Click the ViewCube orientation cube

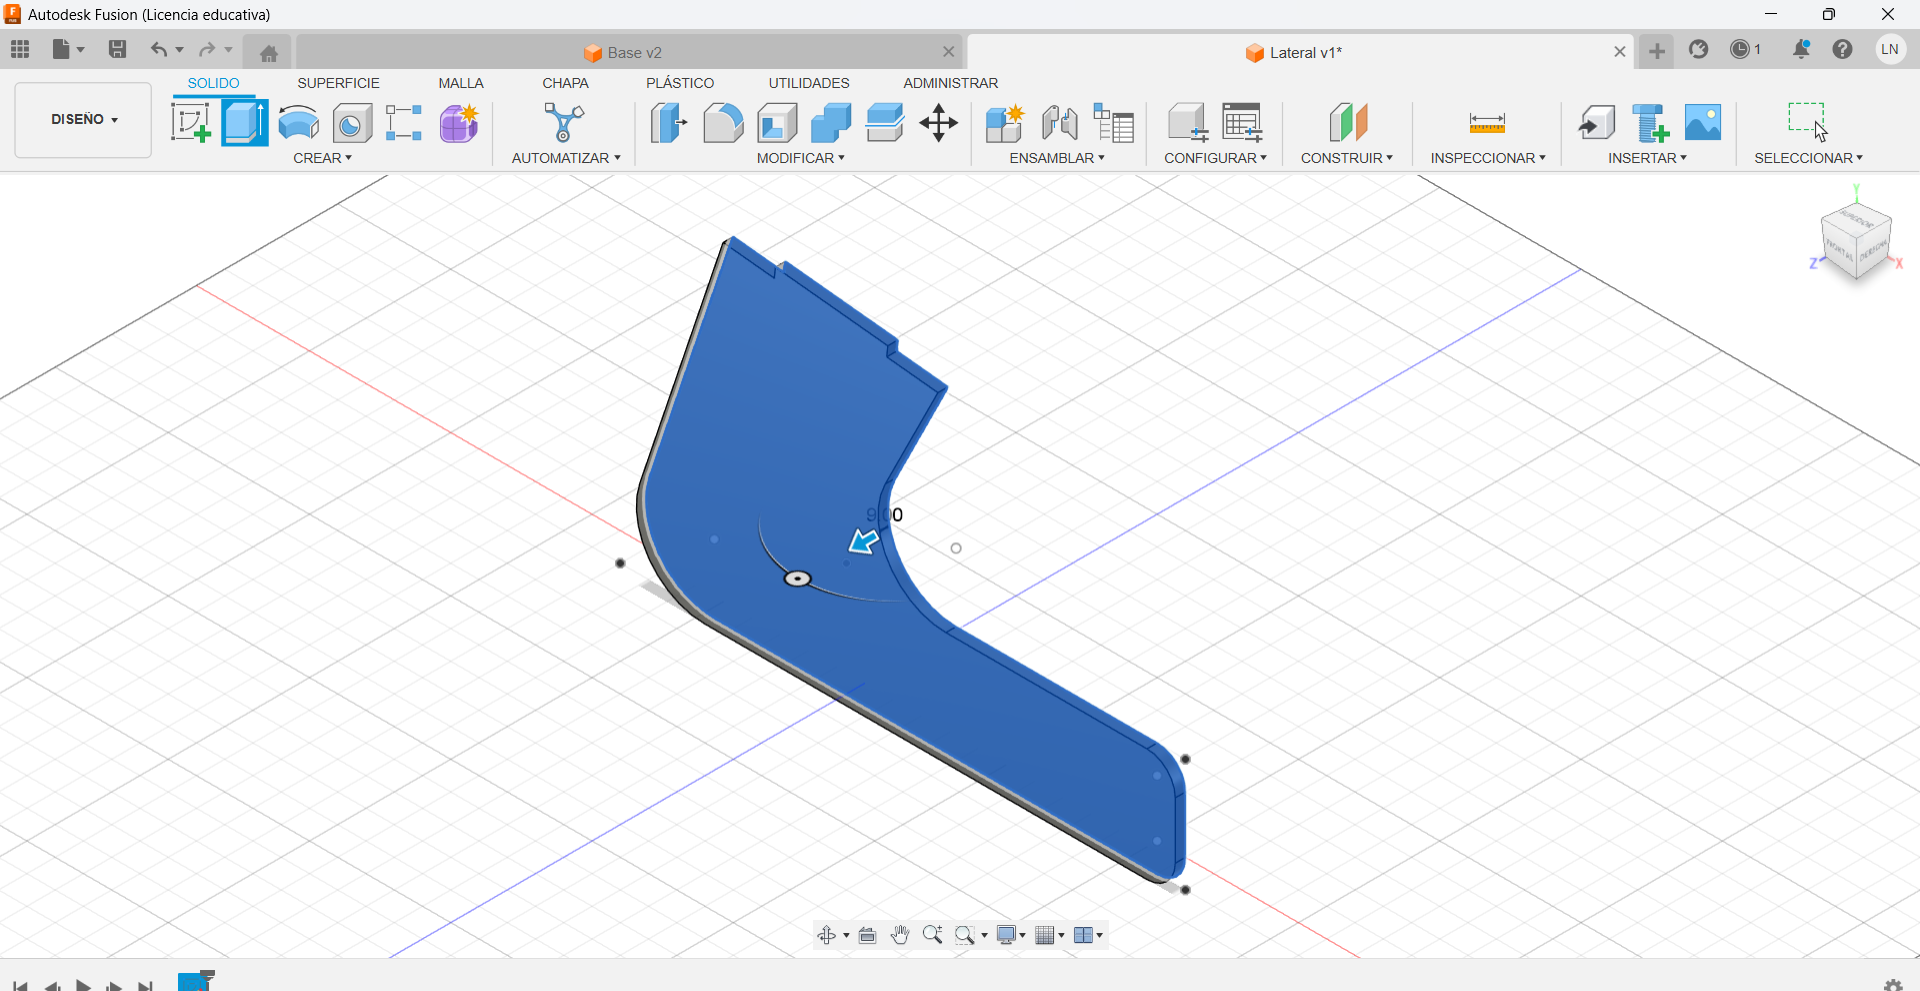coord(1856,241)
